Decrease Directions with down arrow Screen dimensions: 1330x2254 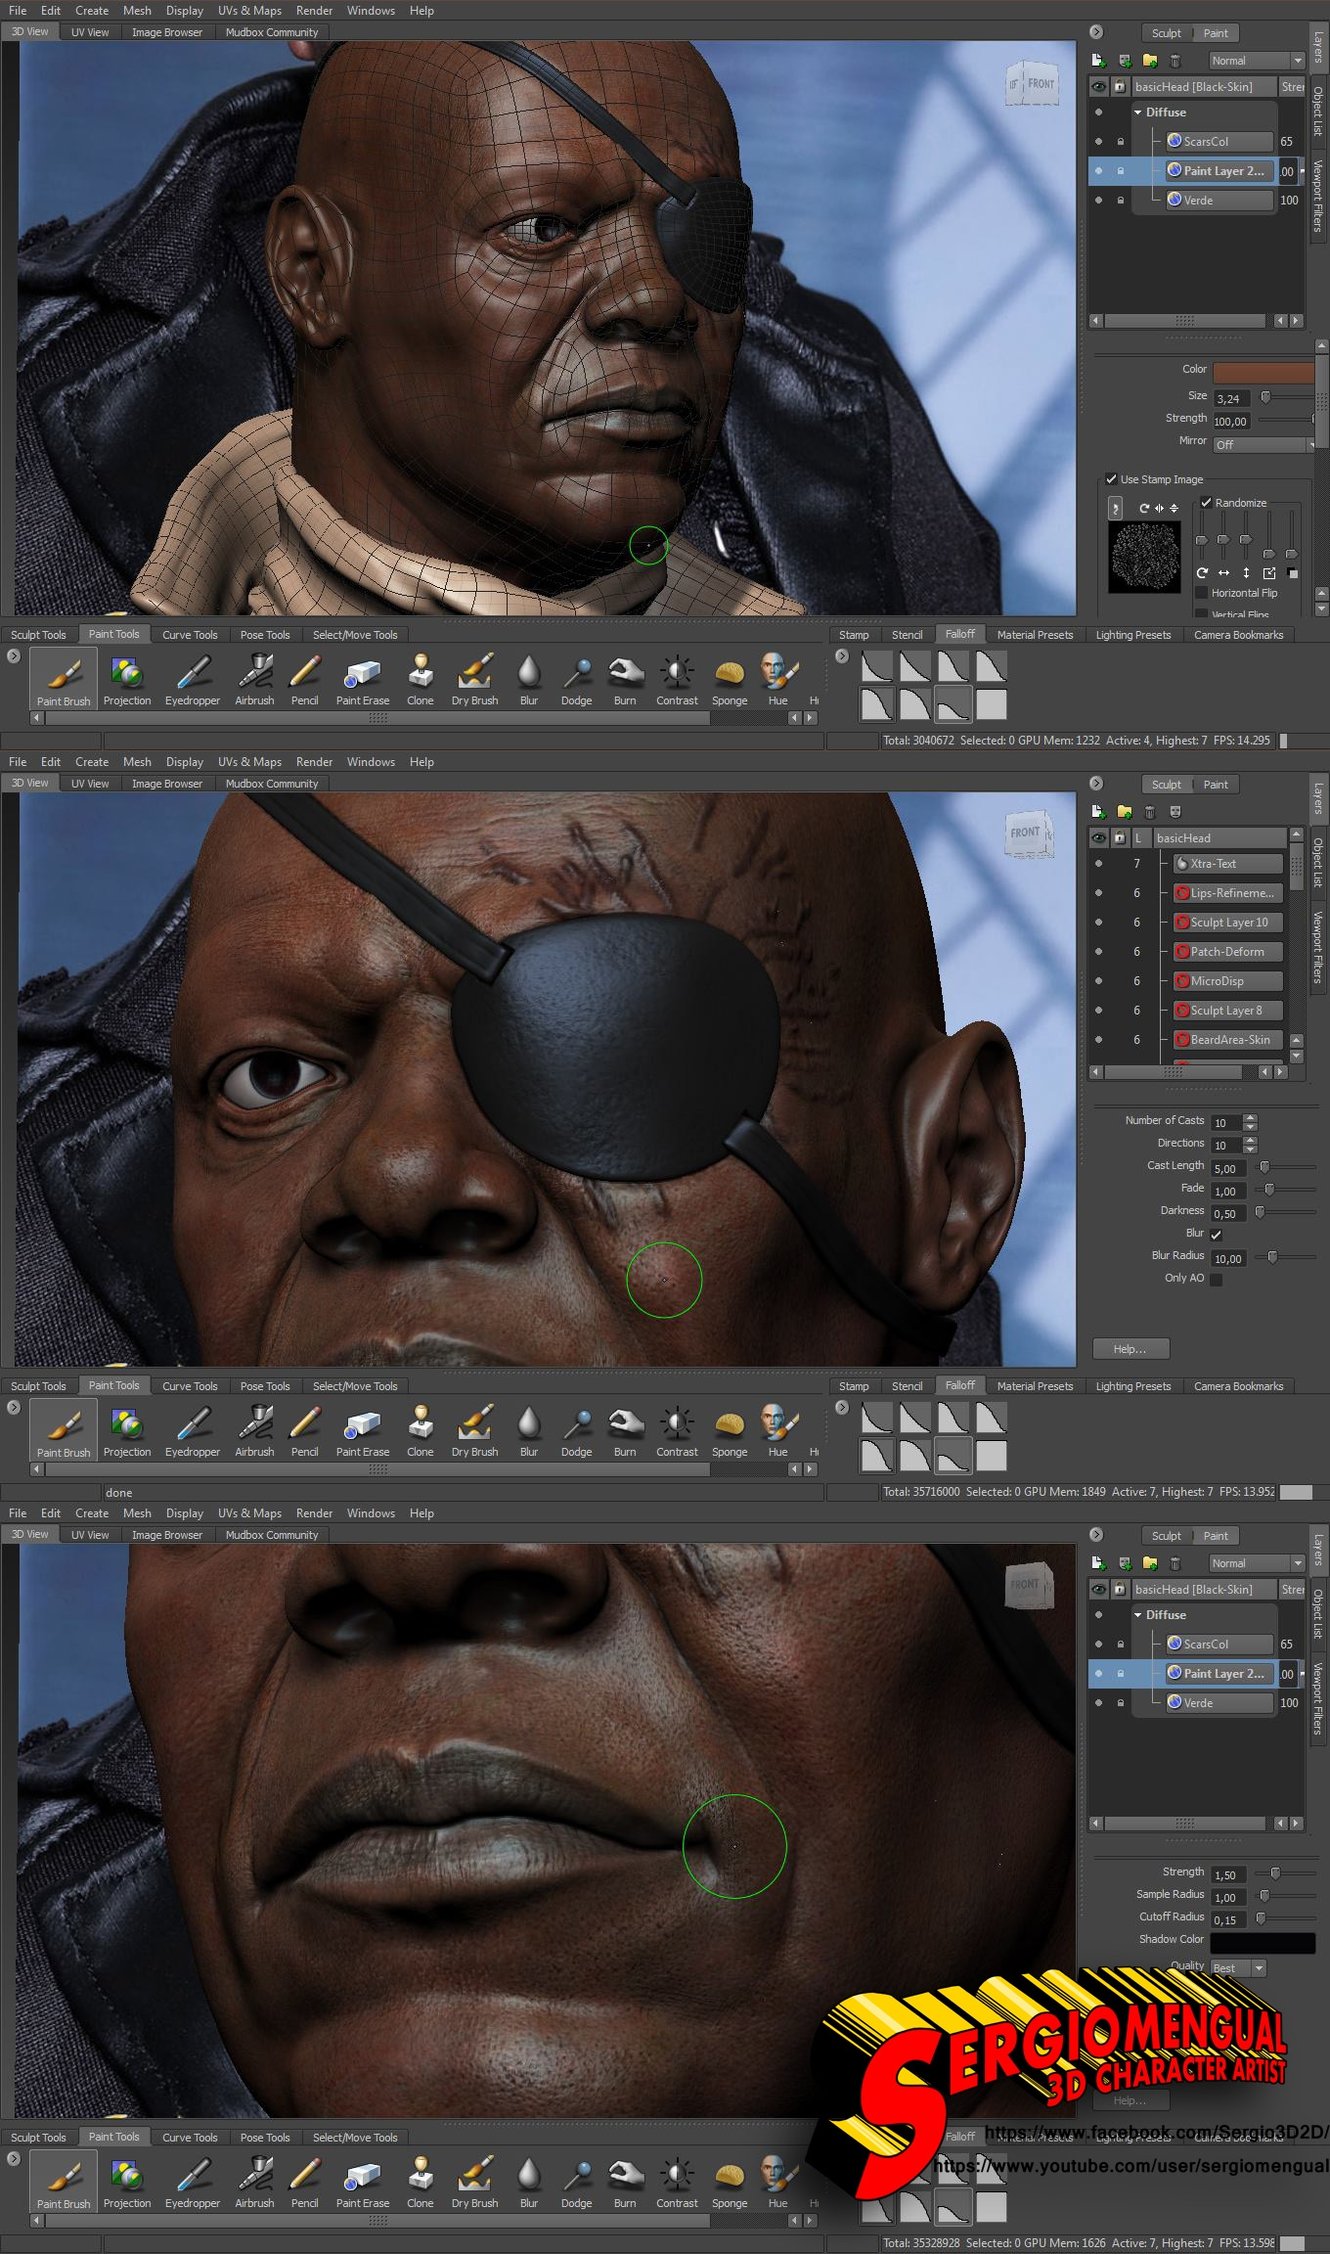1250,1150
